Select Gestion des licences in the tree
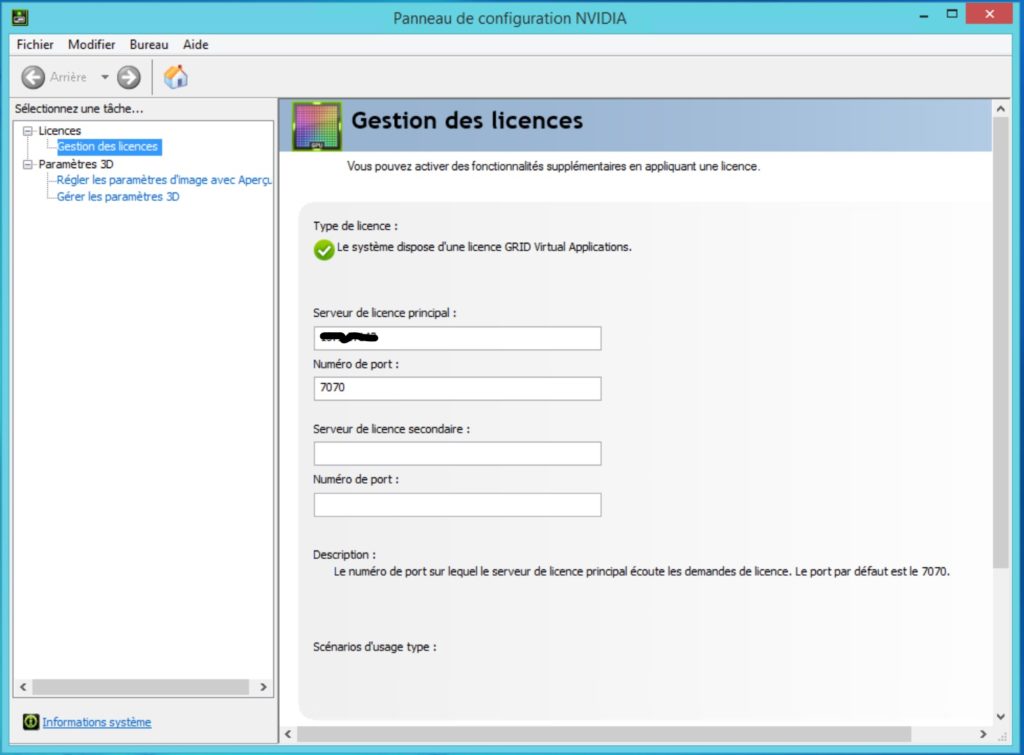 point(109,147)
